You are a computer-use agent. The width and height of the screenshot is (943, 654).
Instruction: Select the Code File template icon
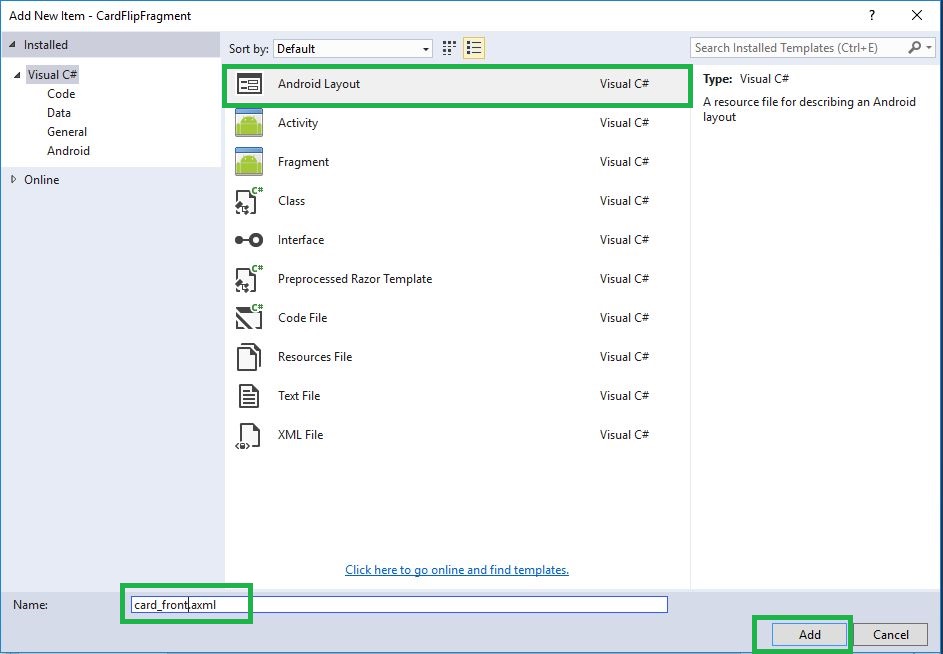tap(249, 318)
